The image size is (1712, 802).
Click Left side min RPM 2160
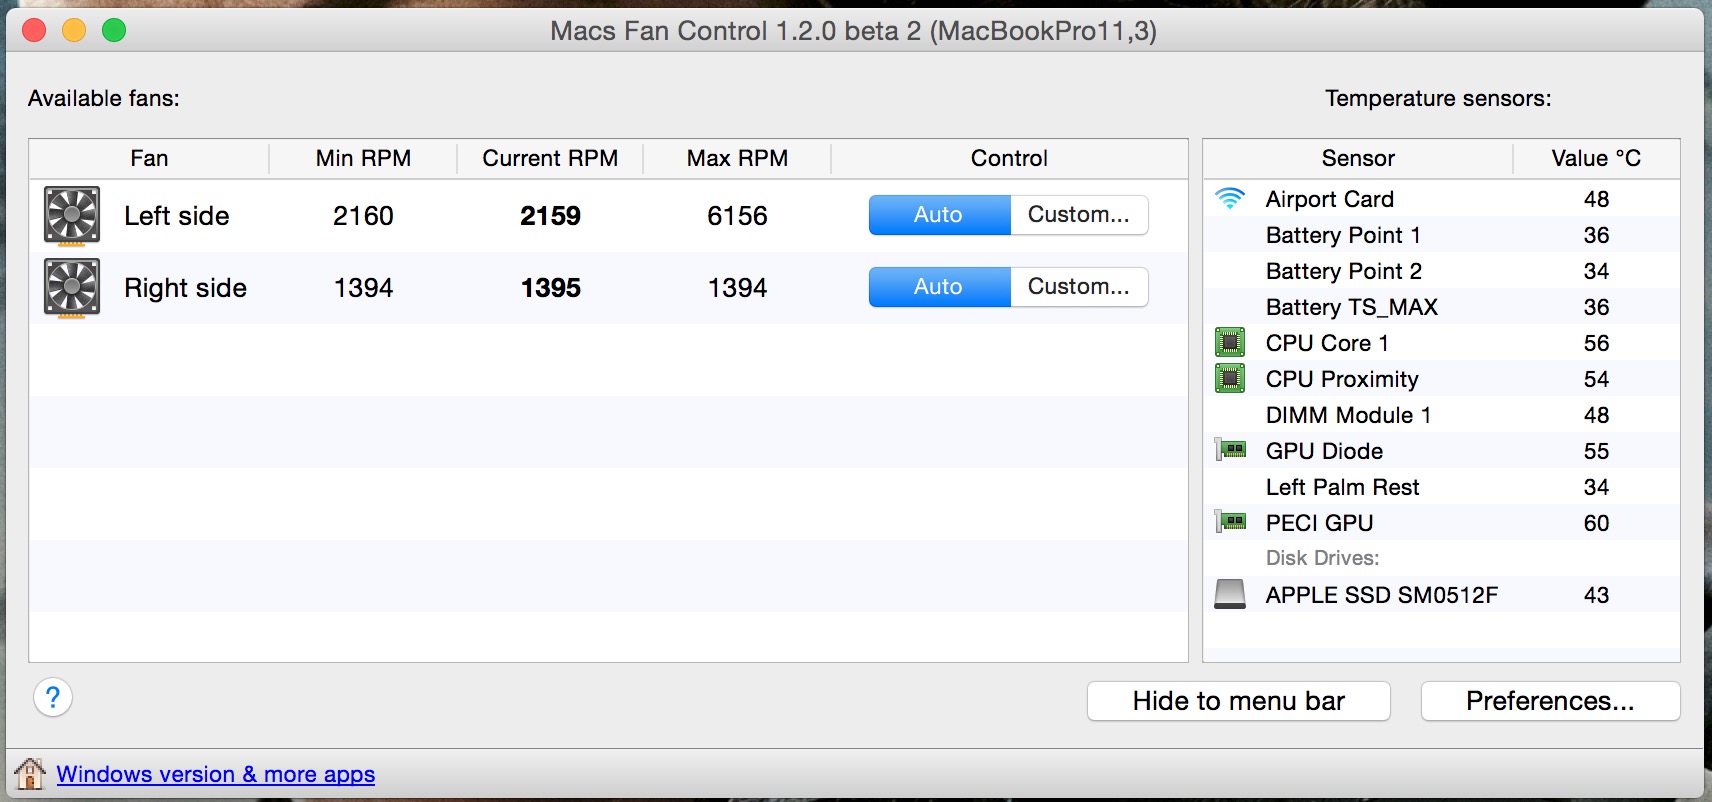(x=363, y=216)
